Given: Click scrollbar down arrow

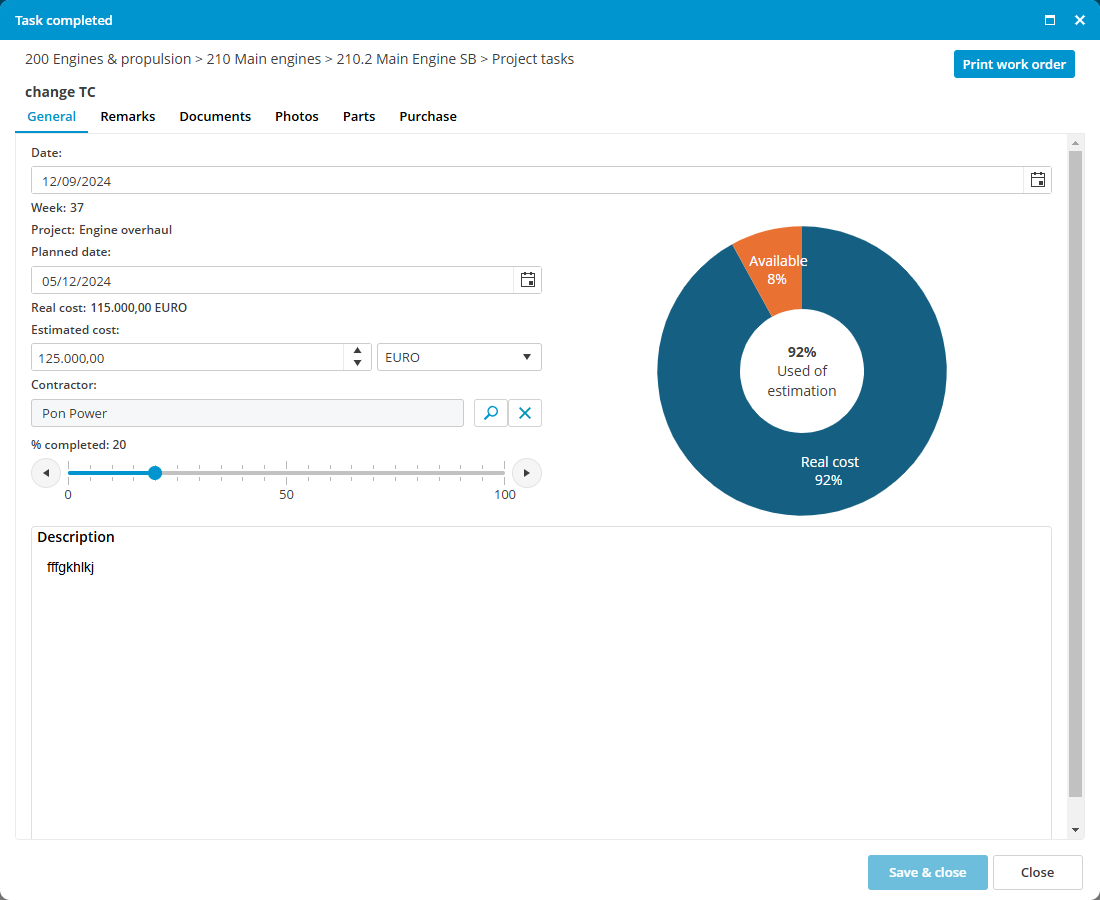Looking at the screenshot, I should click(1075, 830).
